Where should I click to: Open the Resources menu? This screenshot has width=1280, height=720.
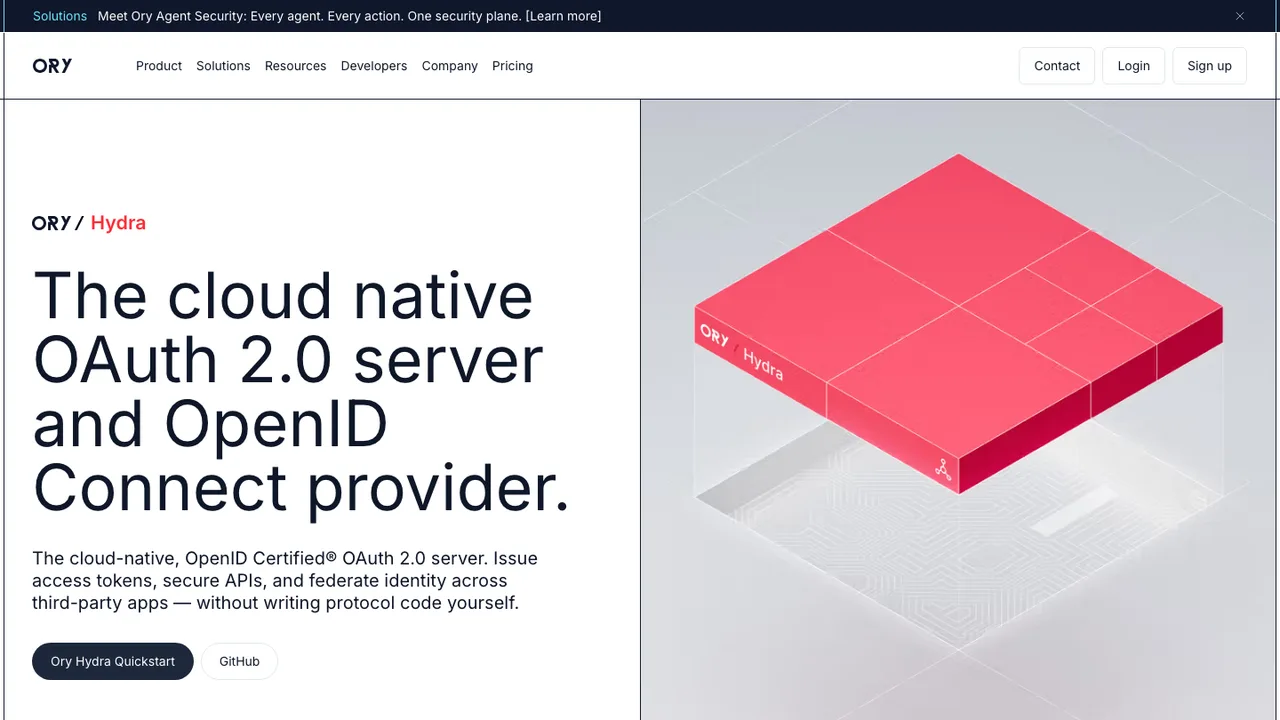pos(295,66)
